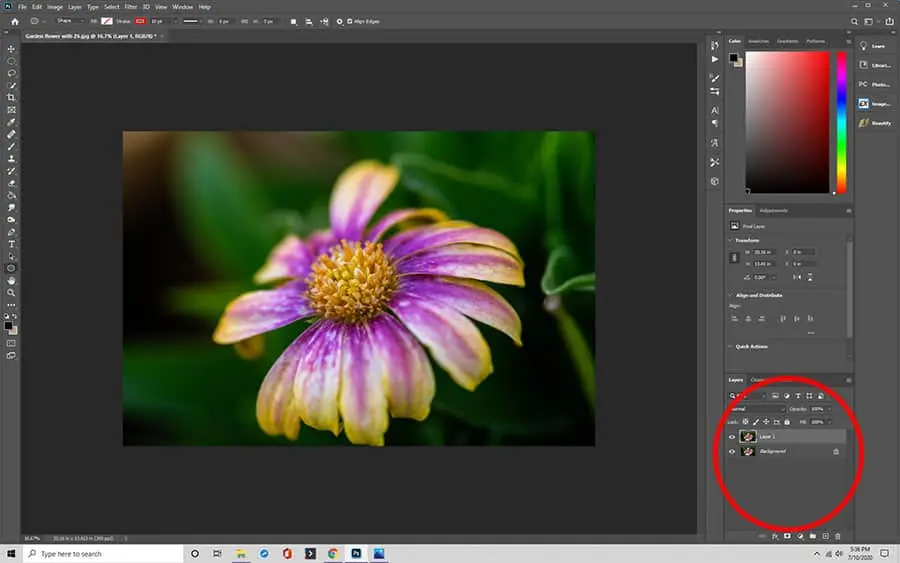Screen dimensions: 900x563
Task: Open the Character panel icon
Action: (x=715, y=110)
